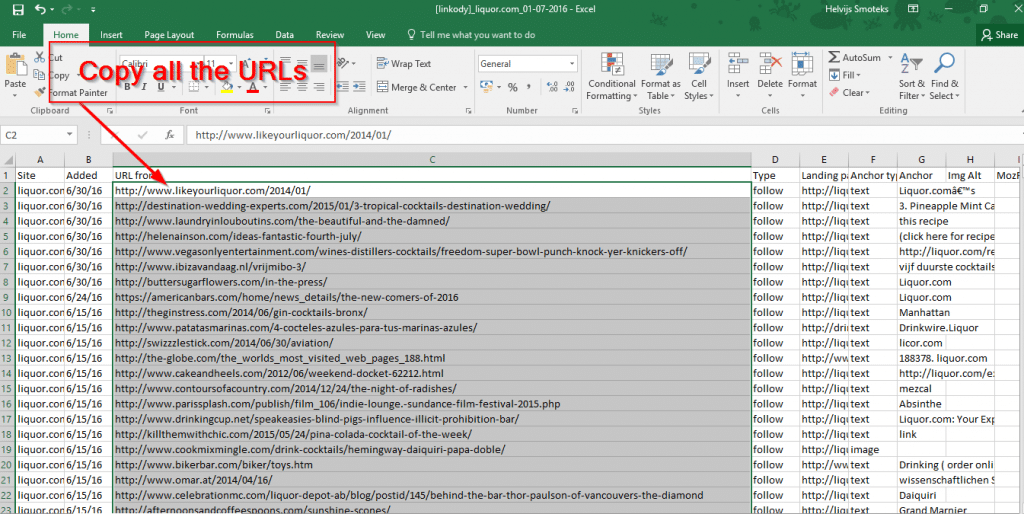
Task: Toggle Bold formatting
Action: point(127,87)
